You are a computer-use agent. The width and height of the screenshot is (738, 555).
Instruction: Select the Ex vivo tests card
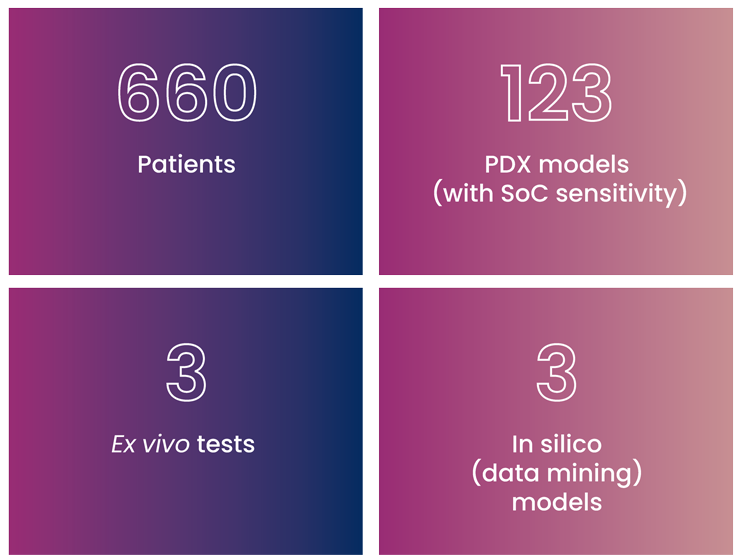tap(186, 421)
